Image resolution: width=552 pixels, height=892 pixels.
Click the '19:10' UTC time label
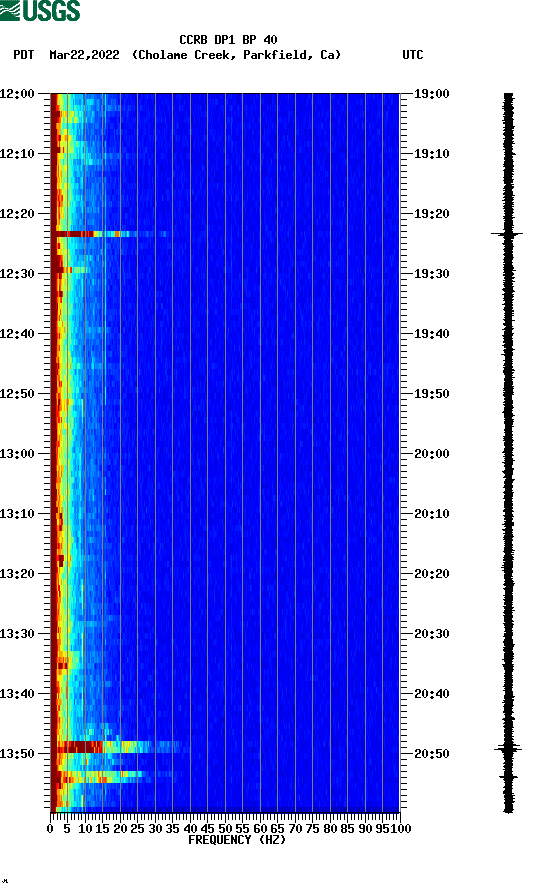pos(431,154)
